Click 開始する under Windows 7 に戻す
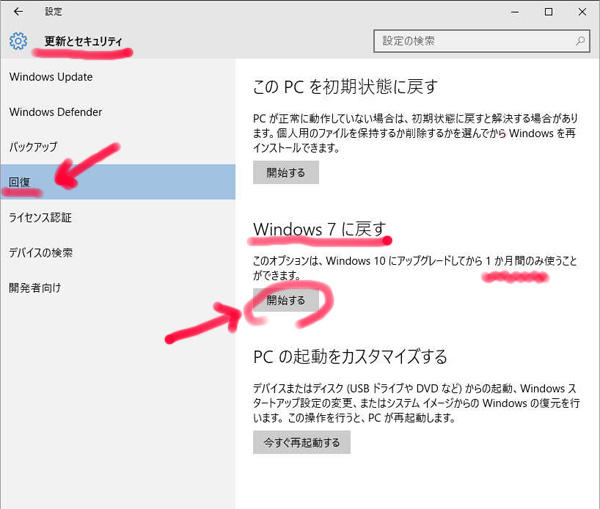 point(286,300)
